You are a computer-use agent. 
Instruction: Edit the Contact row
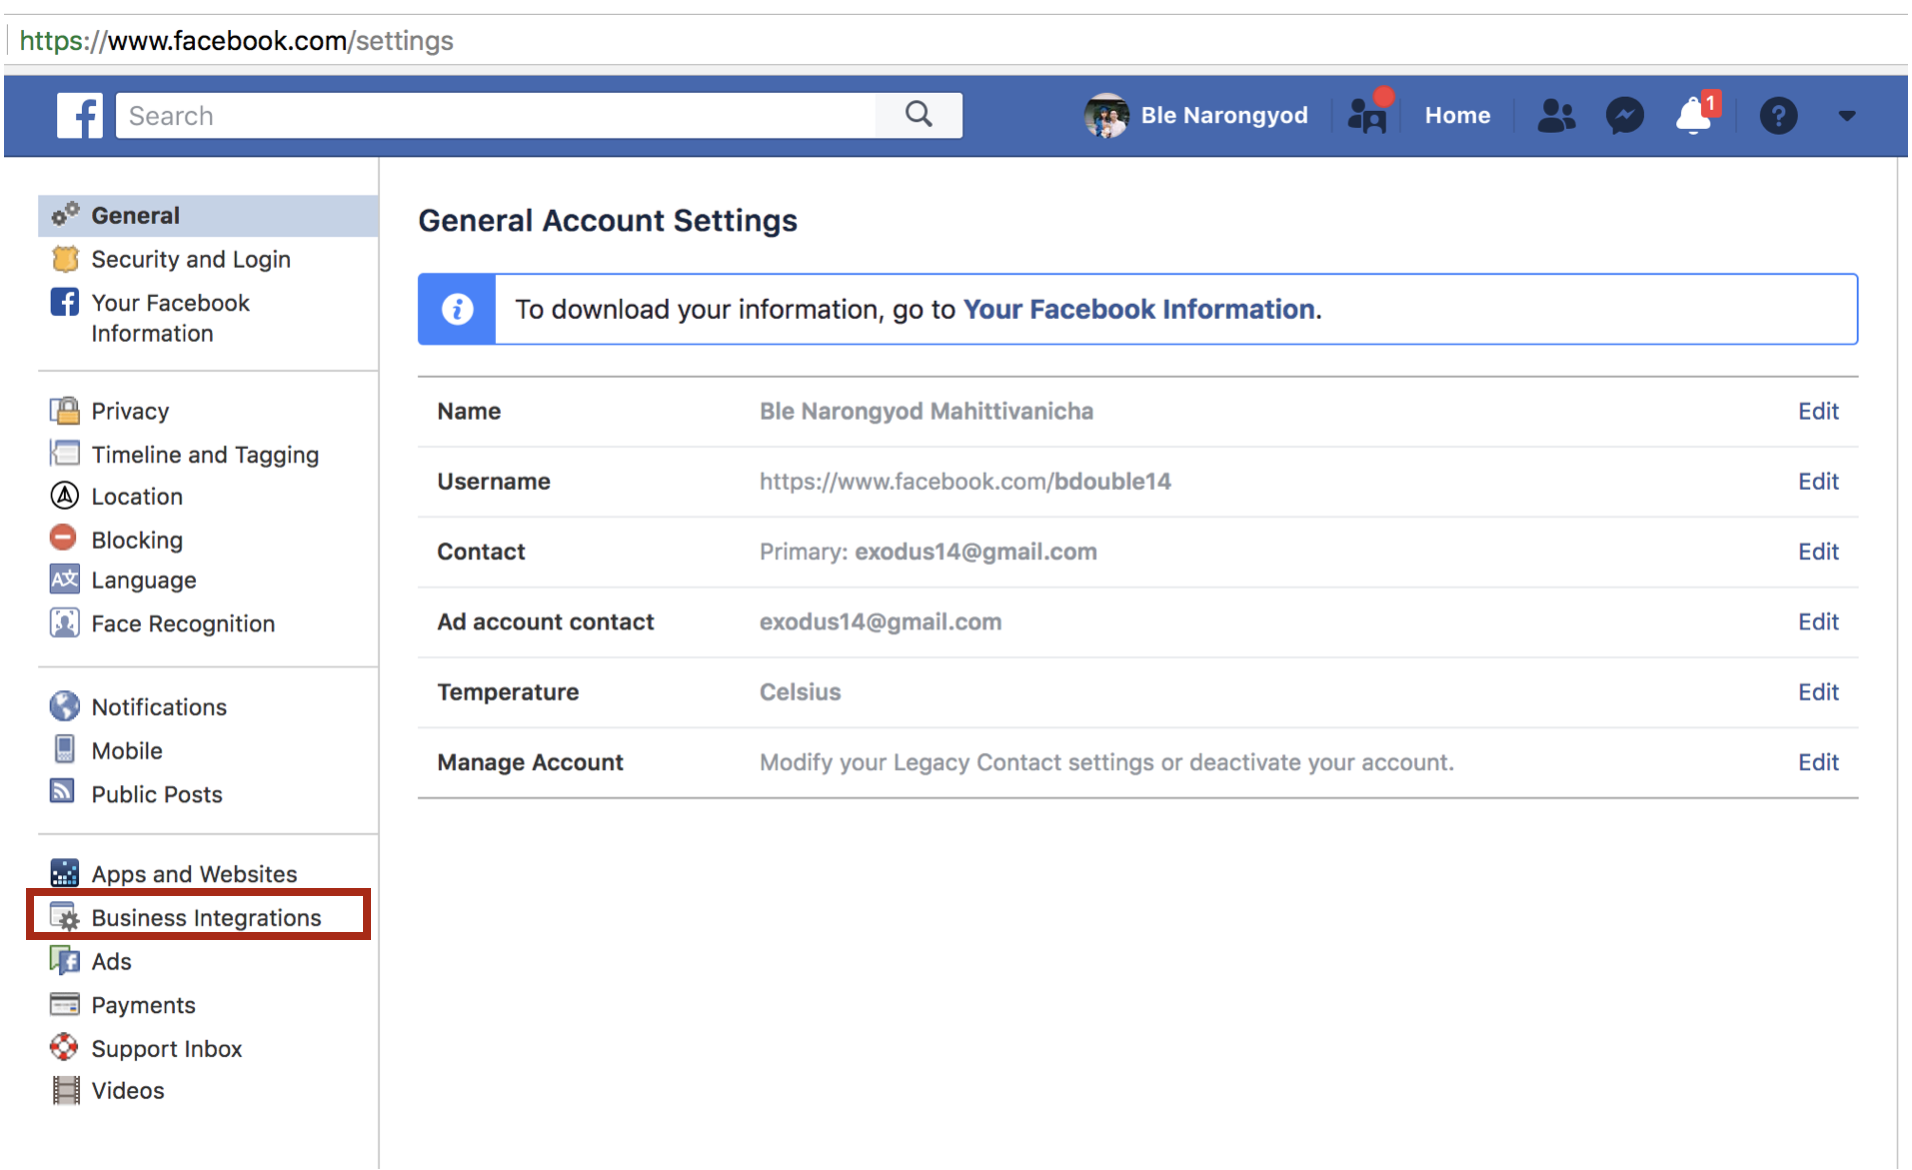tap(1818, 551)
